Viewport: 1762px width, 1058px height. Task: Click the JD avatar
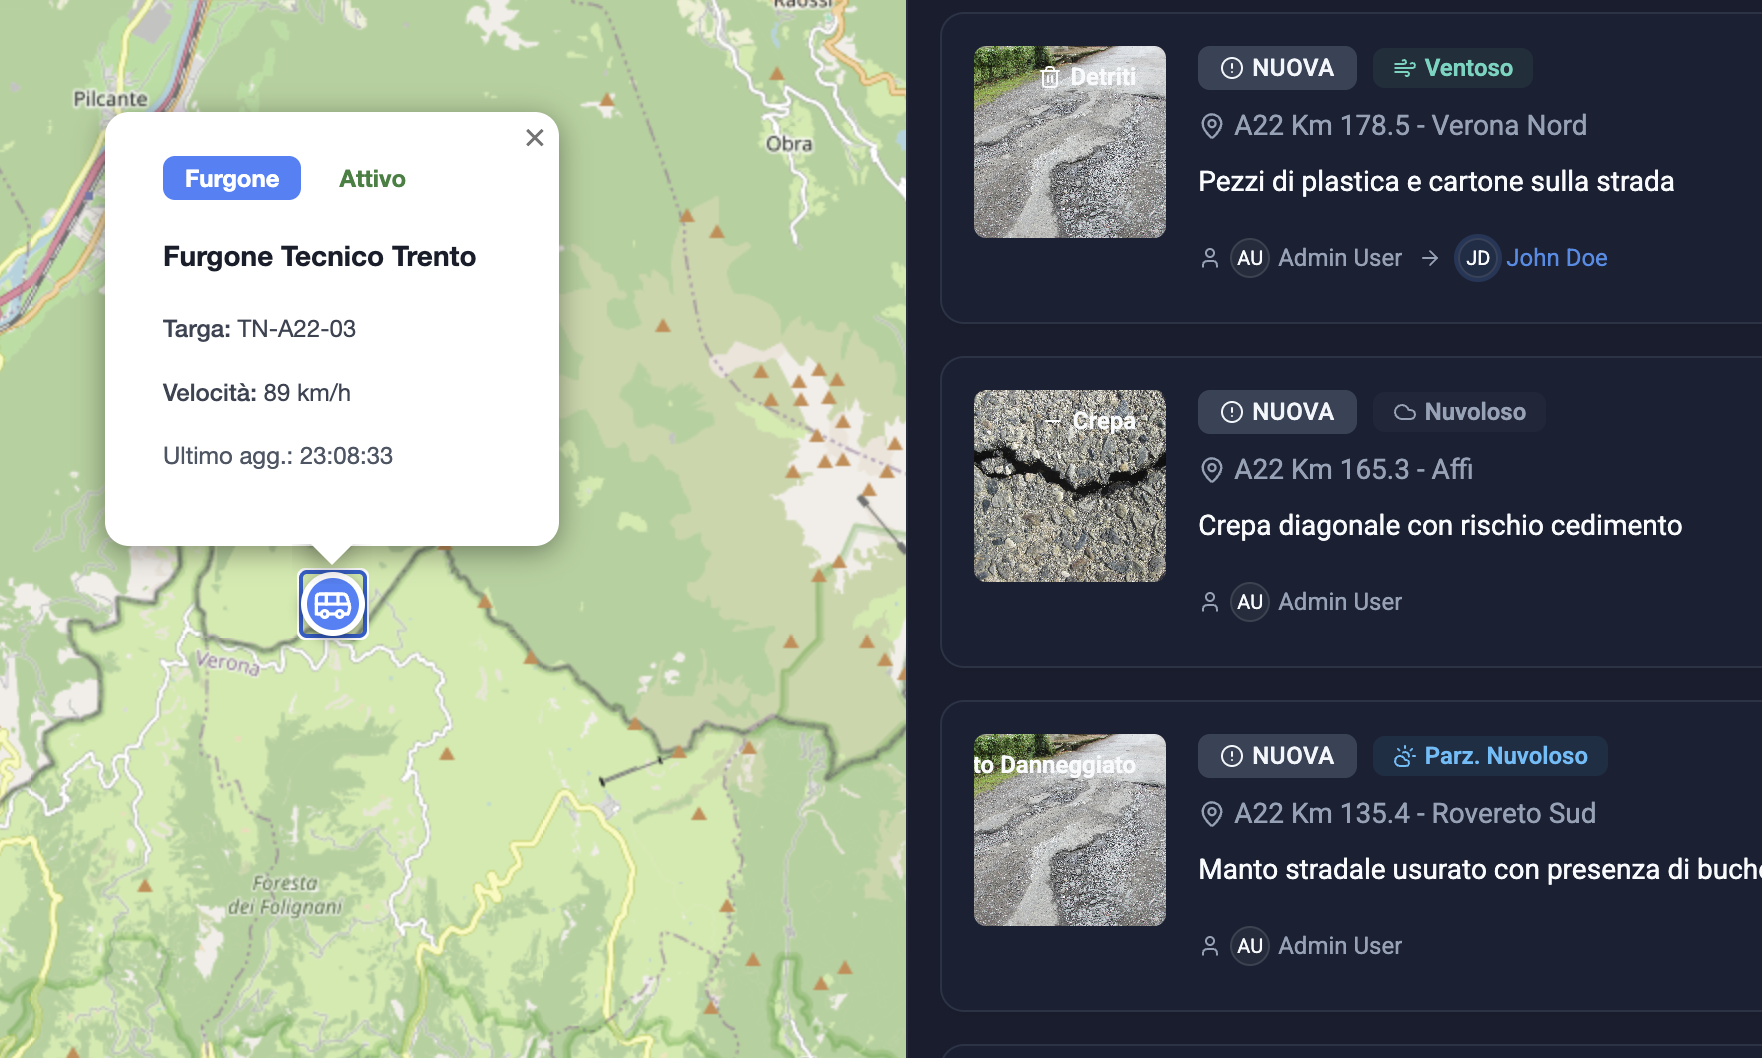click(x=1477, y=258)
